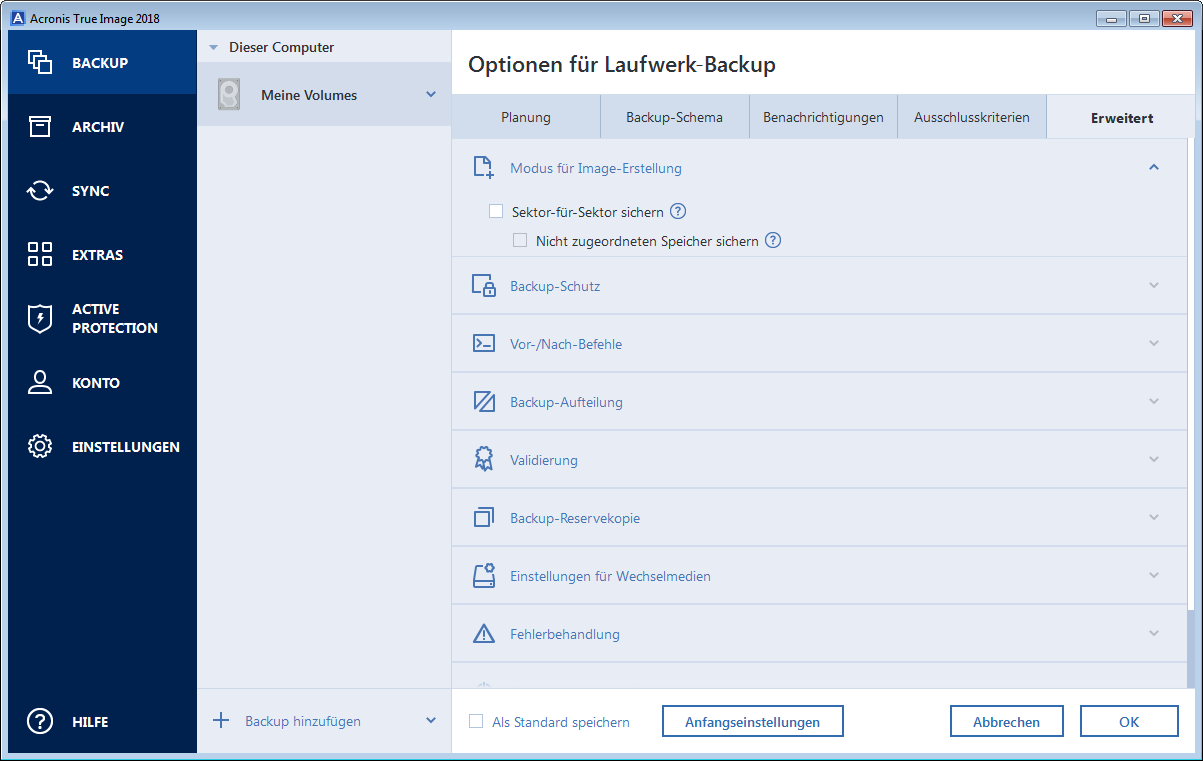Click the Anfangseinstellungen button
The width and height of the screenshot is (1203, 761).
pos(752,721)
